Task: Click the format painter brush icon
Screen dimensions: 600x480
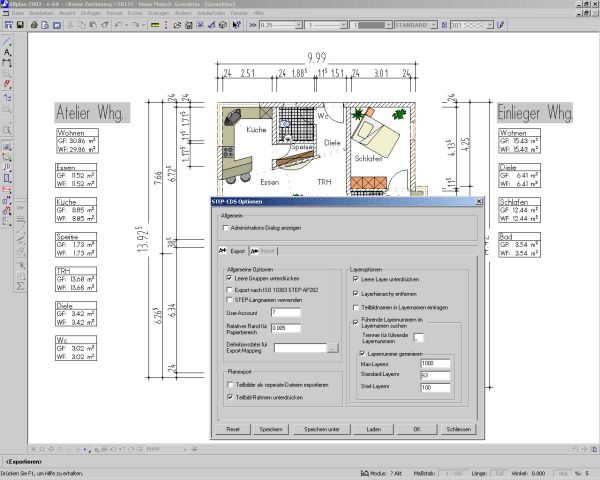Action: (x=104, y=25)
